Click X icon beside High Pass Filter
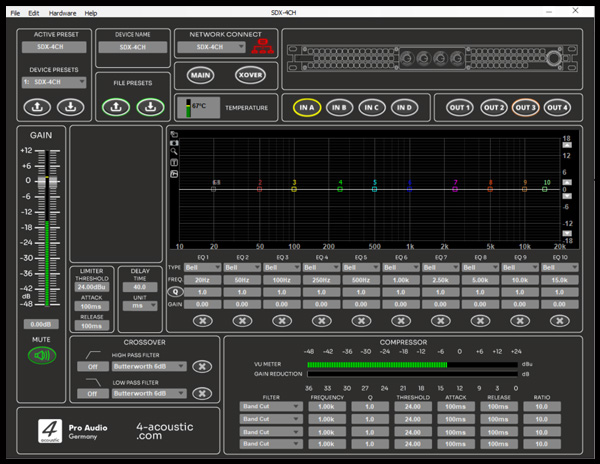 (202, 366)
